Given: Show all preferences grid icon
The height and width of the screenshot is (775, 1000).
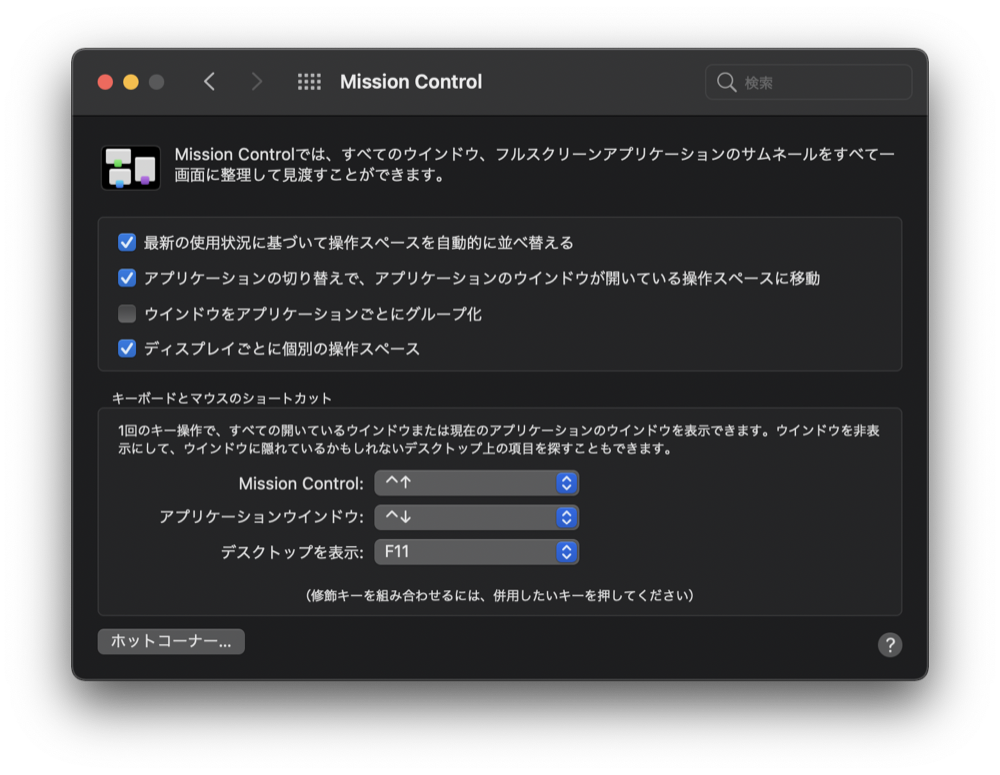Looking at the screenshot, I should pos(309,82).
